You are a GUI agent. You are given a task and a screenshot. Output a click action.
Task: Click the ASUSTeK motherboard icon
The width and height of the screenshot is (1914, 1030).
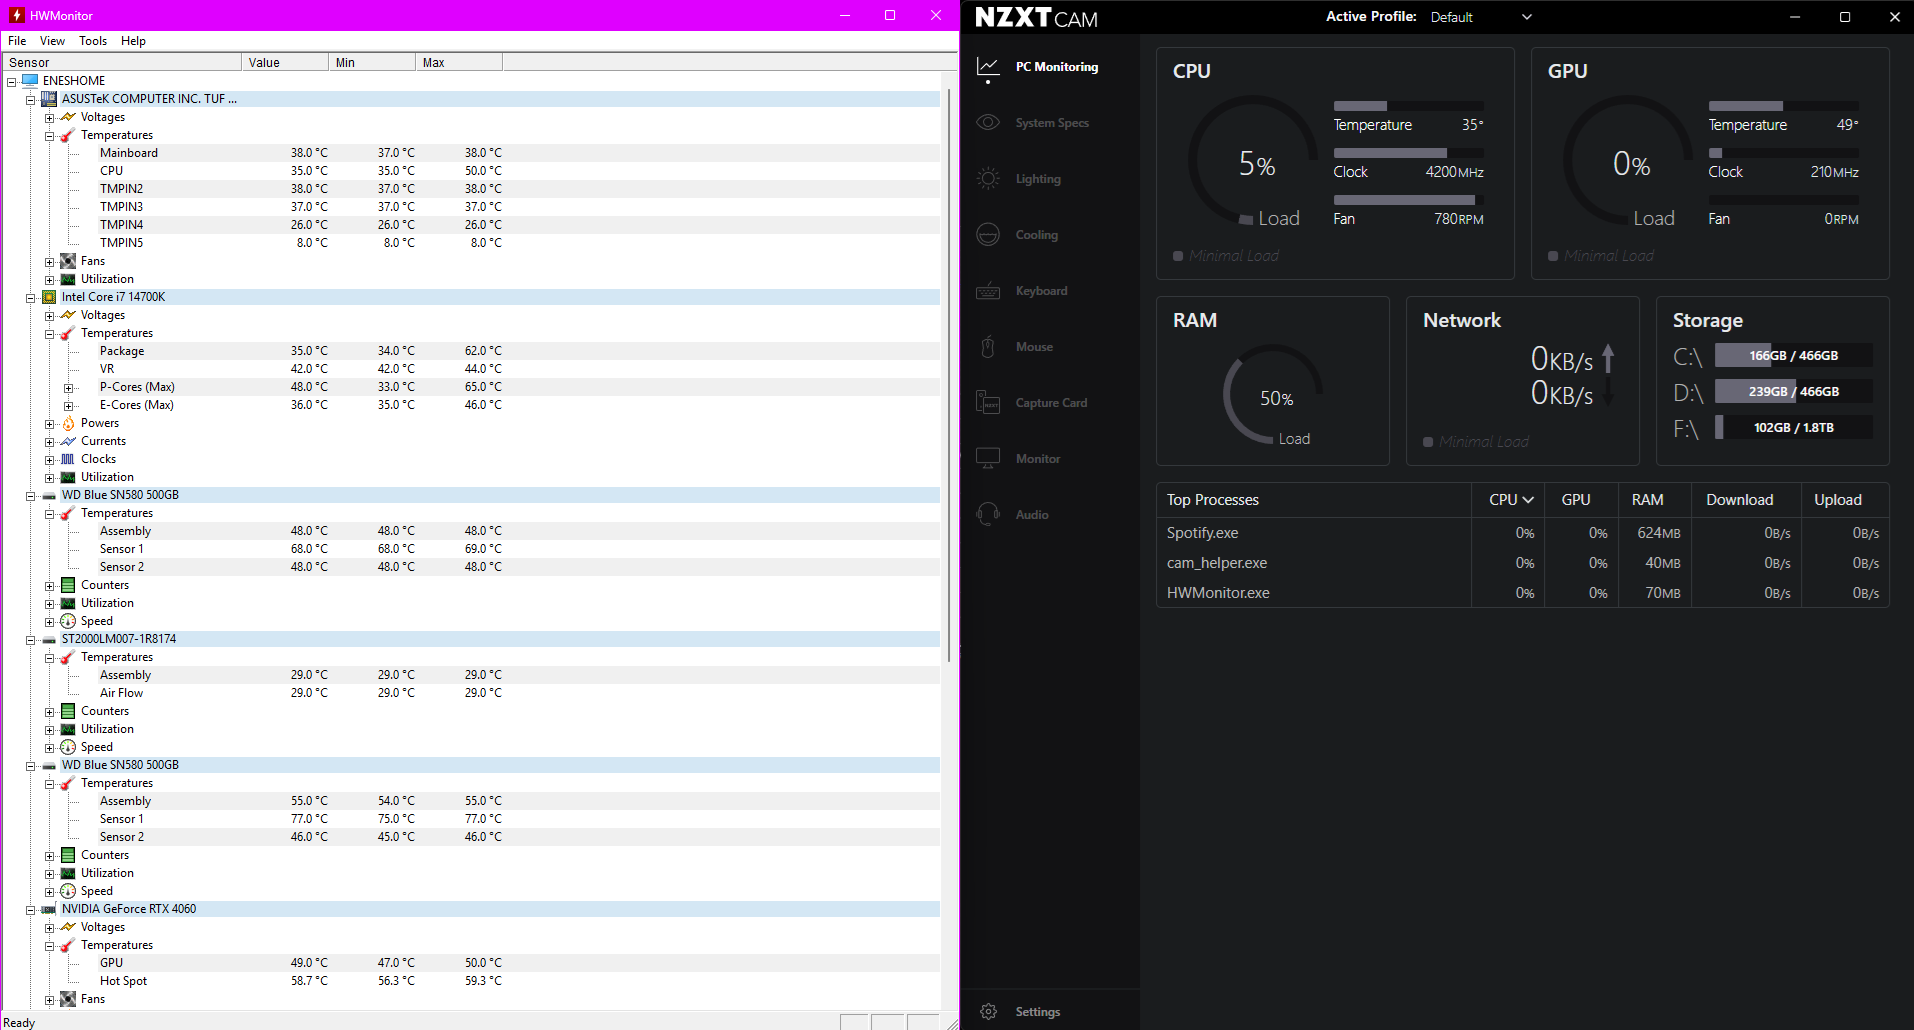pos(49,99)
